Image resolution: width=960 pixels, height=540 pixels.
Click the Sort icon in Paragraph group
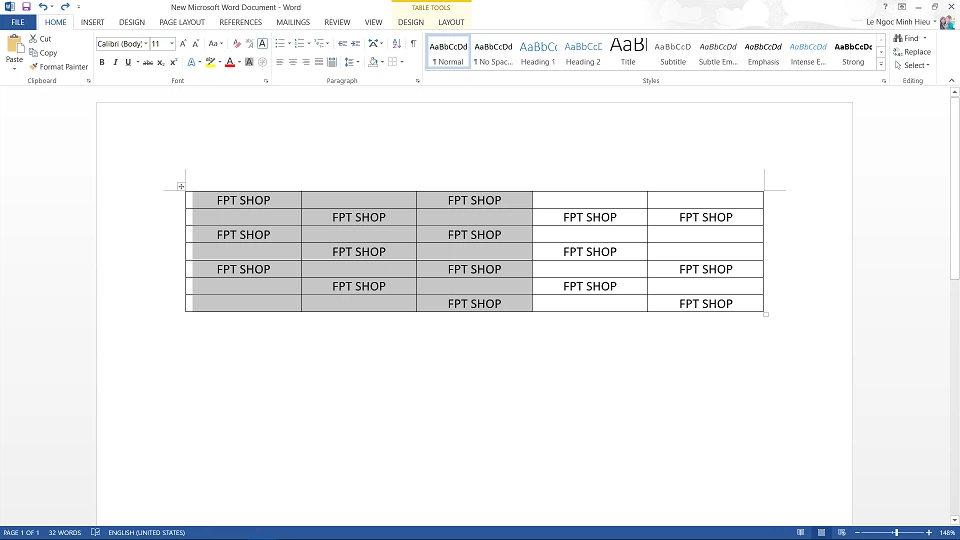click(396, 43)
